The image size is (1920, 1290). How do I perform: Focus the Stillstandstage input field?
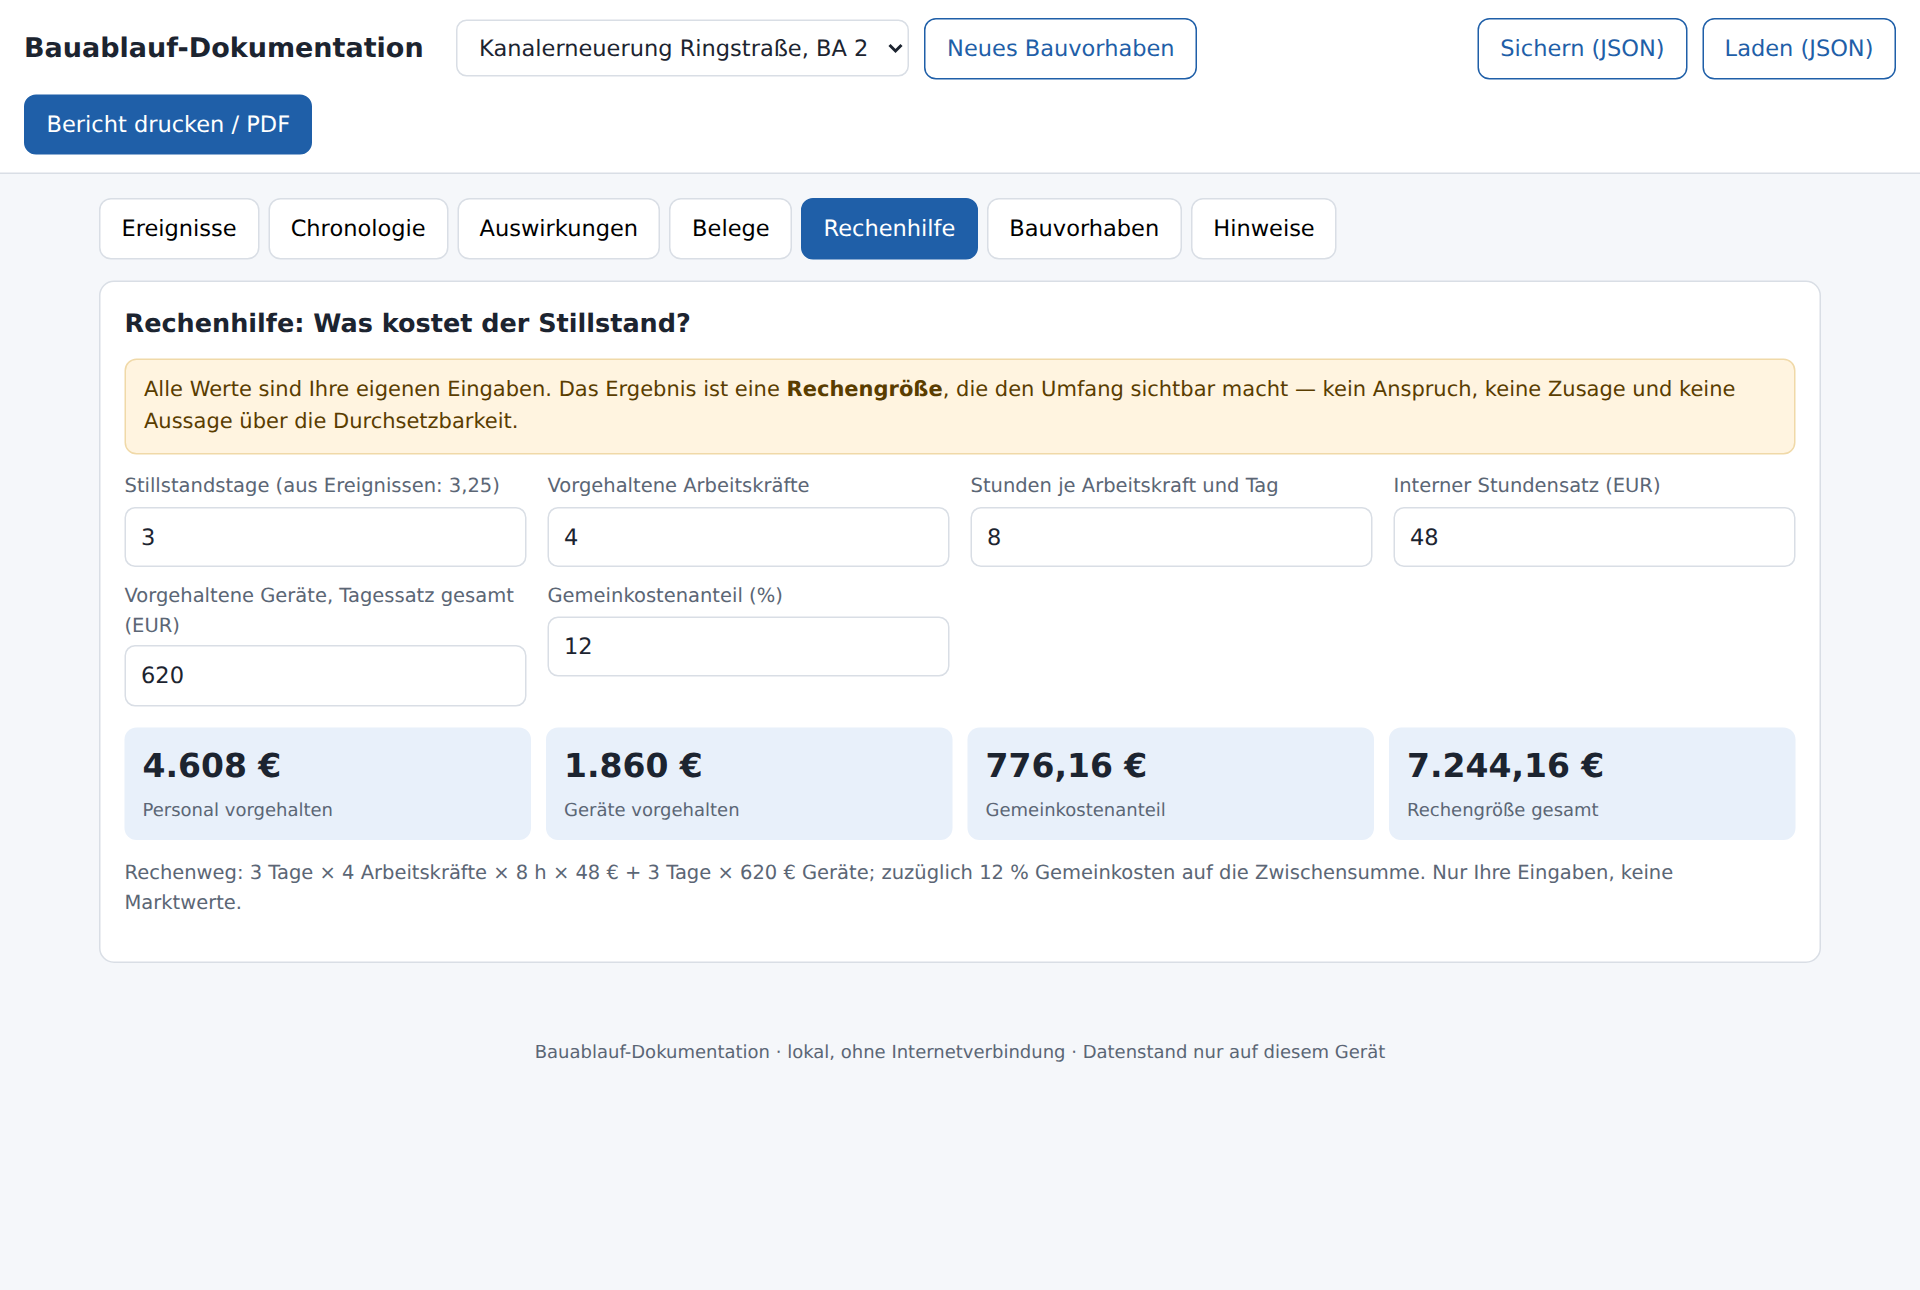click(325, 537)
